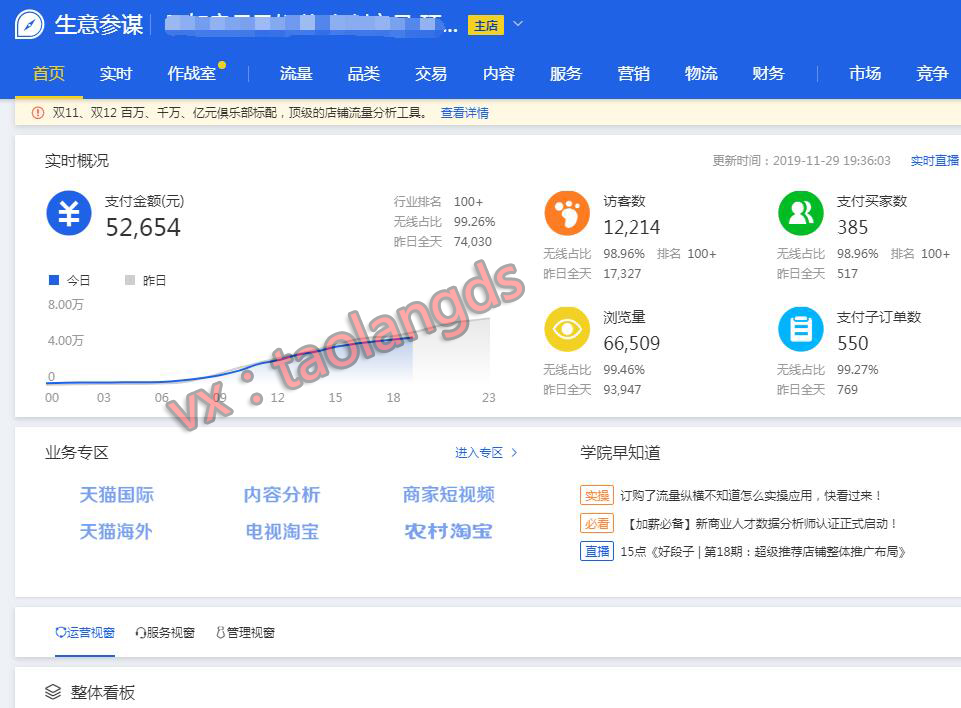Image resolution: width=961 pixels, height=708 pixels.
Task: Click the update time 2019-11-29 19:36:03
Action: click(832, 161)
